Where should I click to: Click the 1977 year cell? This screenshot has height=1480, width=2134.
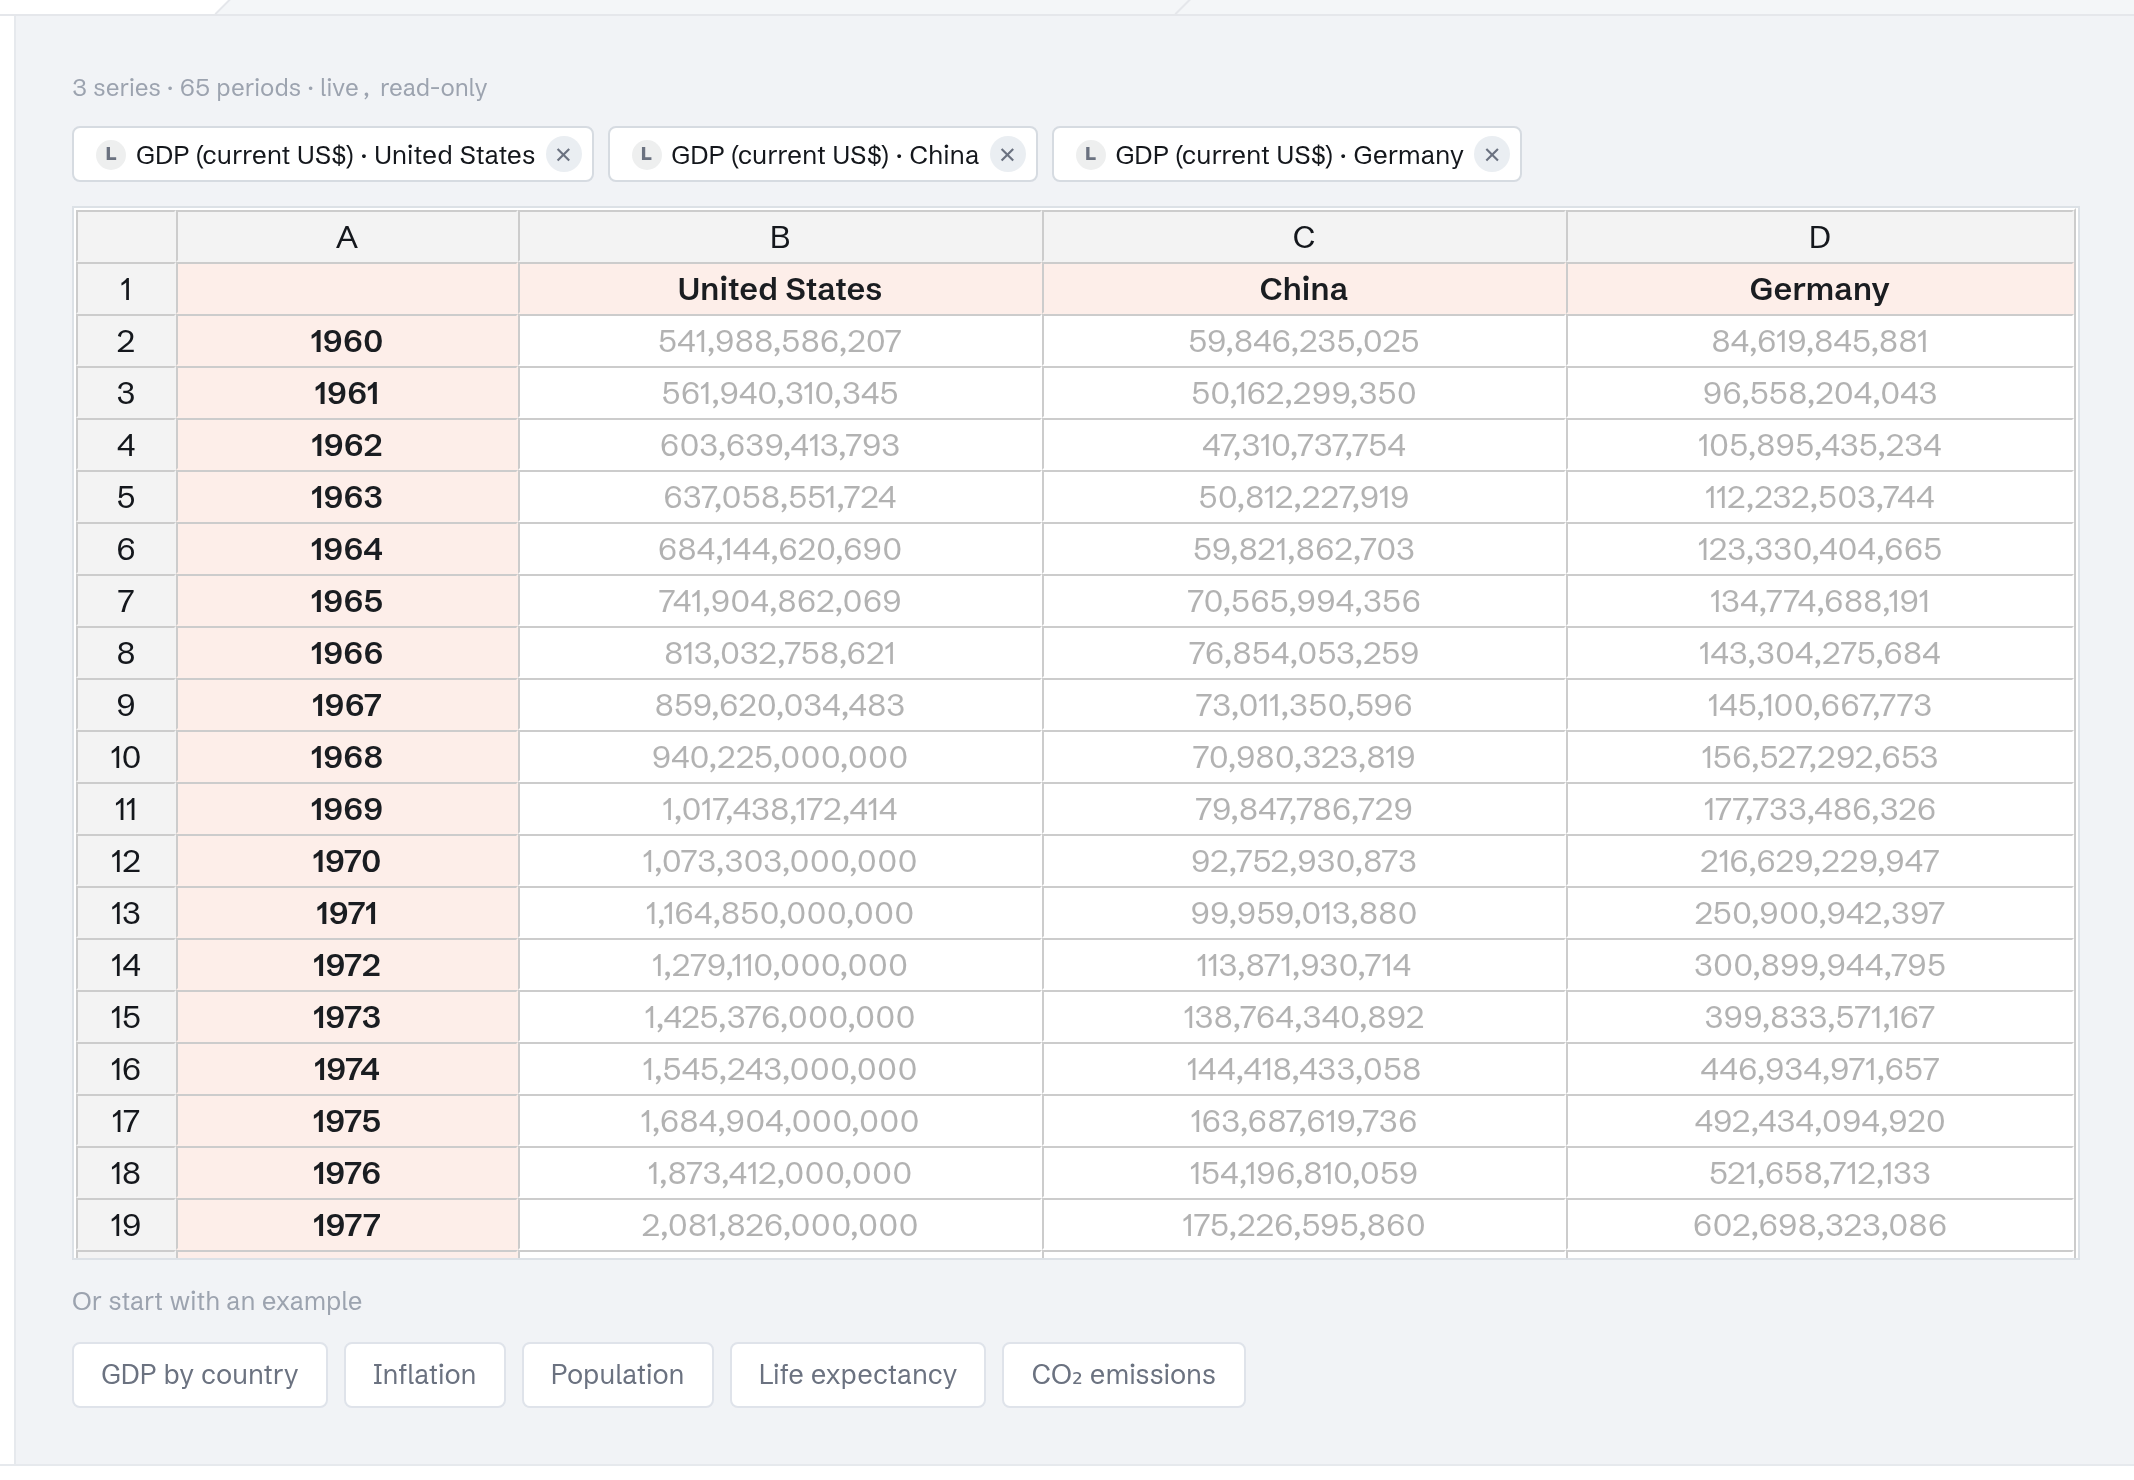[347, 1225]
